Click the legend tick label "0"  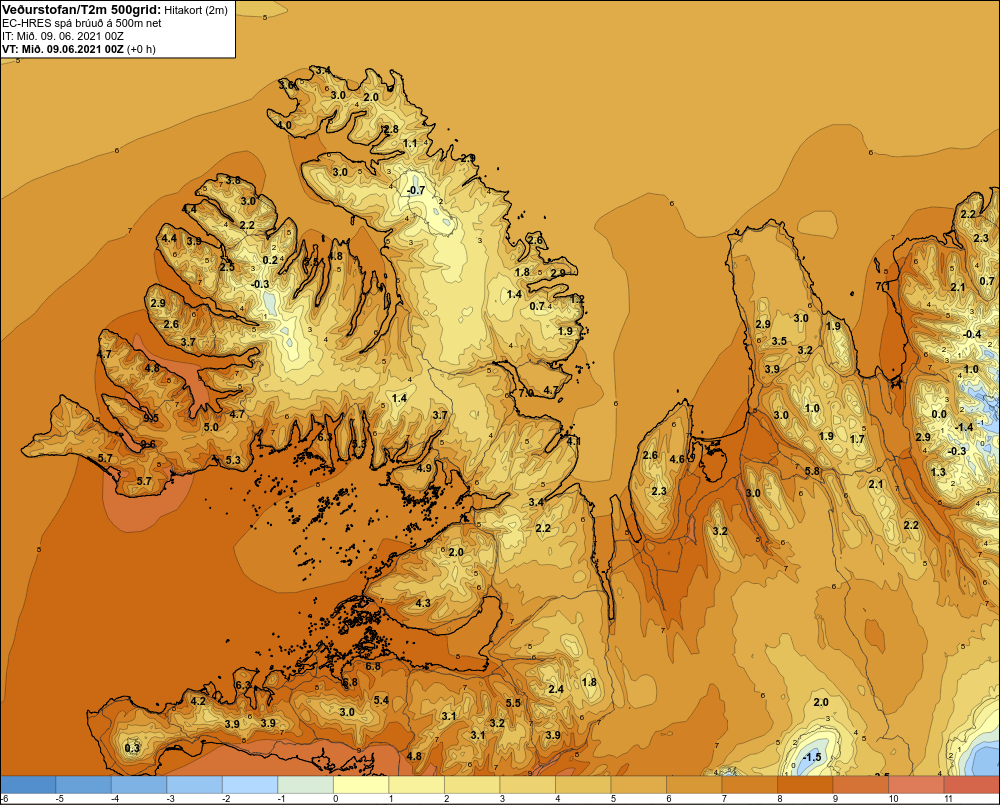click(x=335, y=799)
